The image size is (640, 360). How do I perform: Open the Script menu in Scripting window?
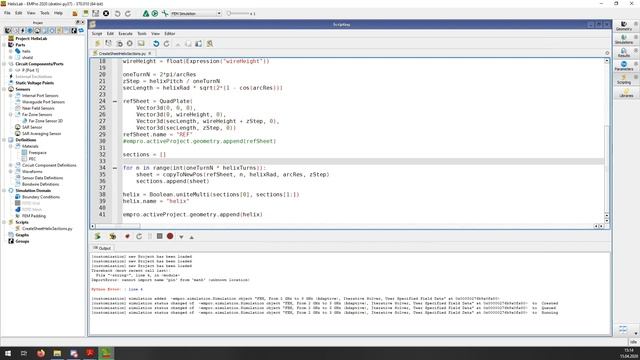(97, 33)
